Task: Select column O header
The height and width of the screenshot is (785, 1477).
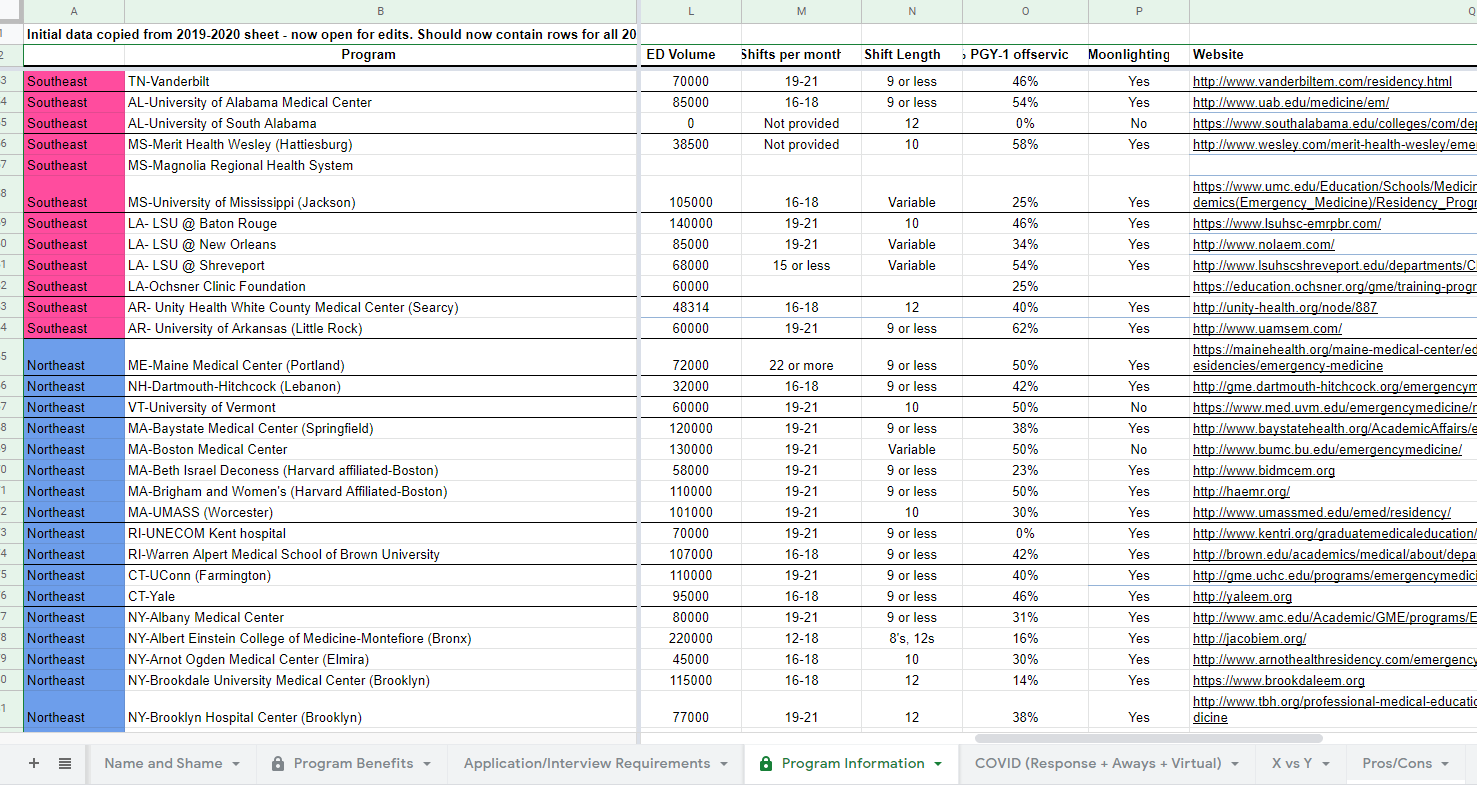Action: (1025, 11)
